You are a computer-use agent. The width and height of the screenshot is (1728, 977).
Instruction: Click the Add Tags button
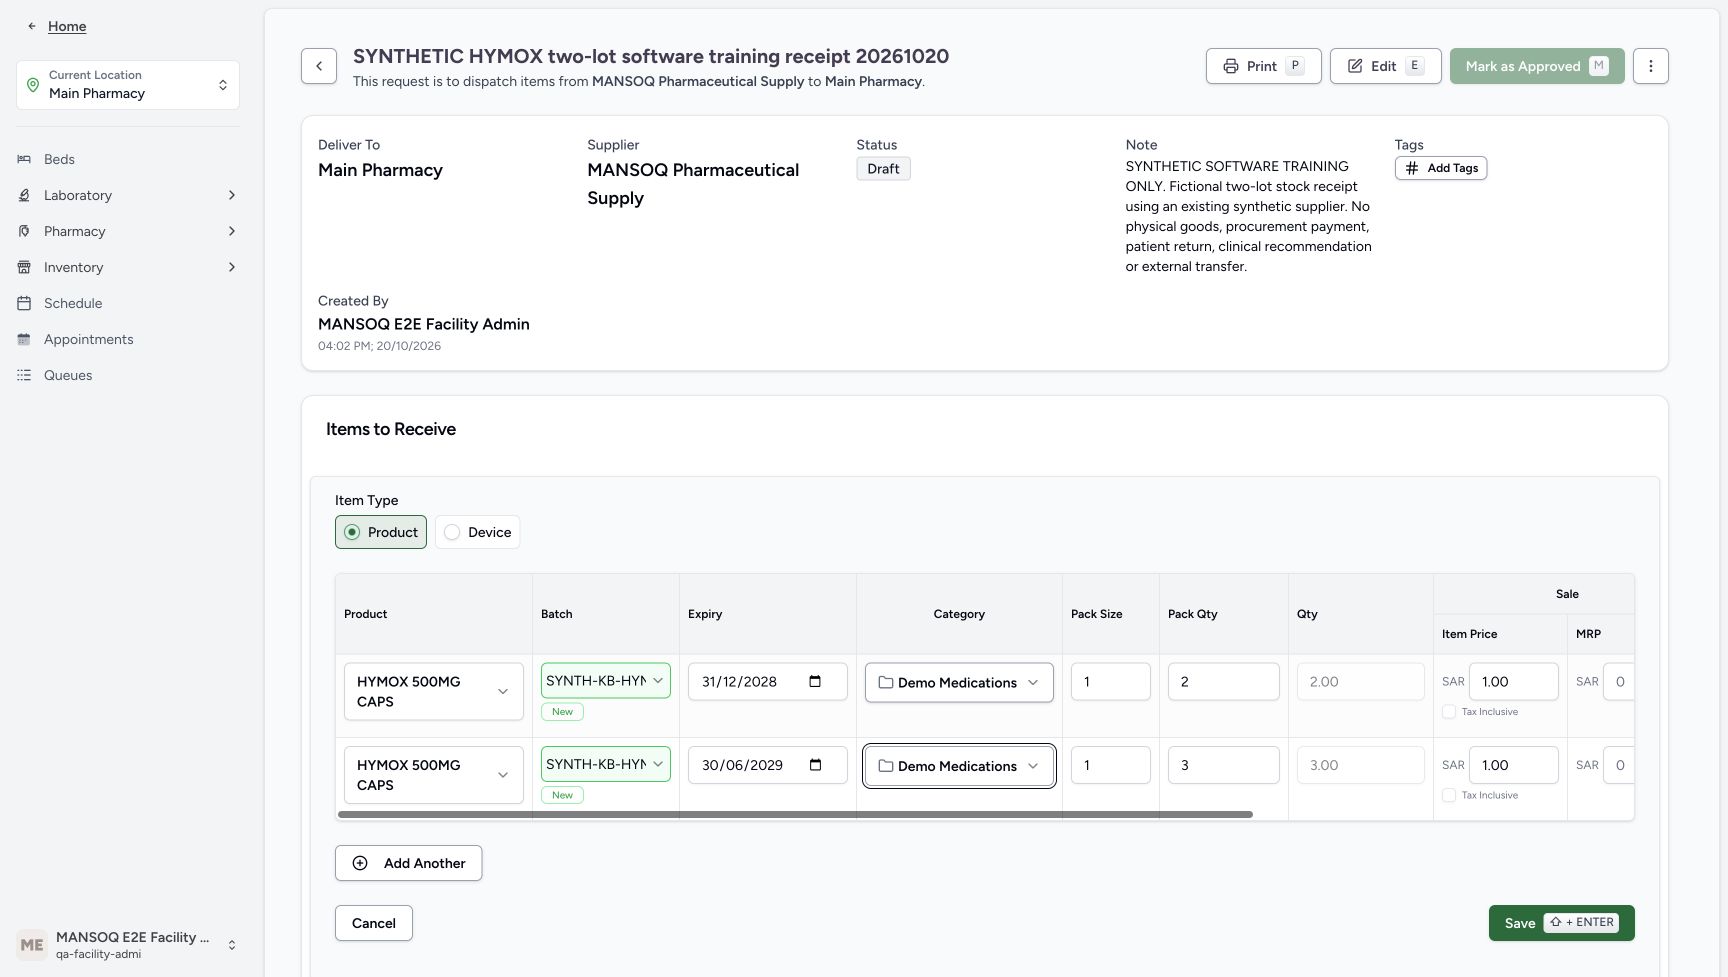click(1441, 168)
